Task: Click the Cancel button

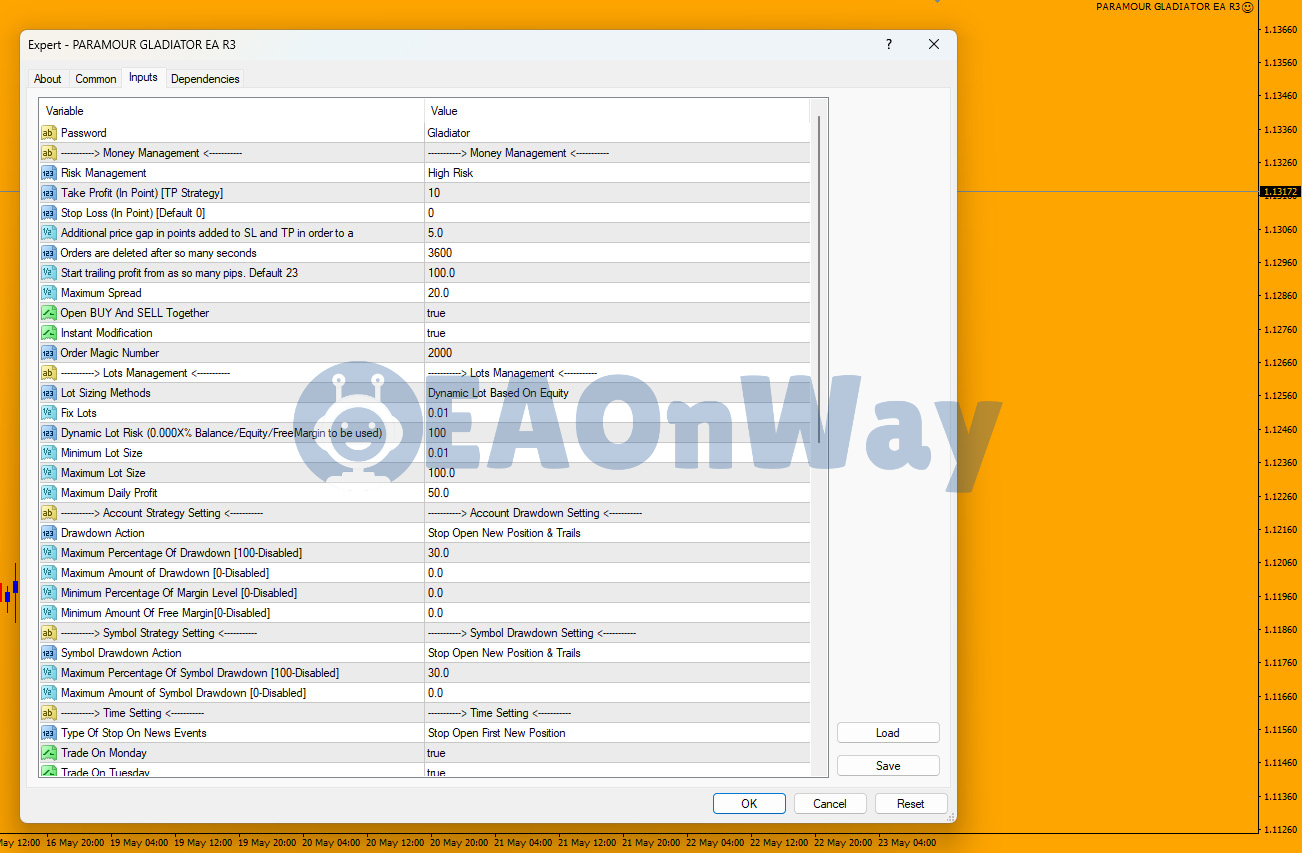Action: coord(830,804)
